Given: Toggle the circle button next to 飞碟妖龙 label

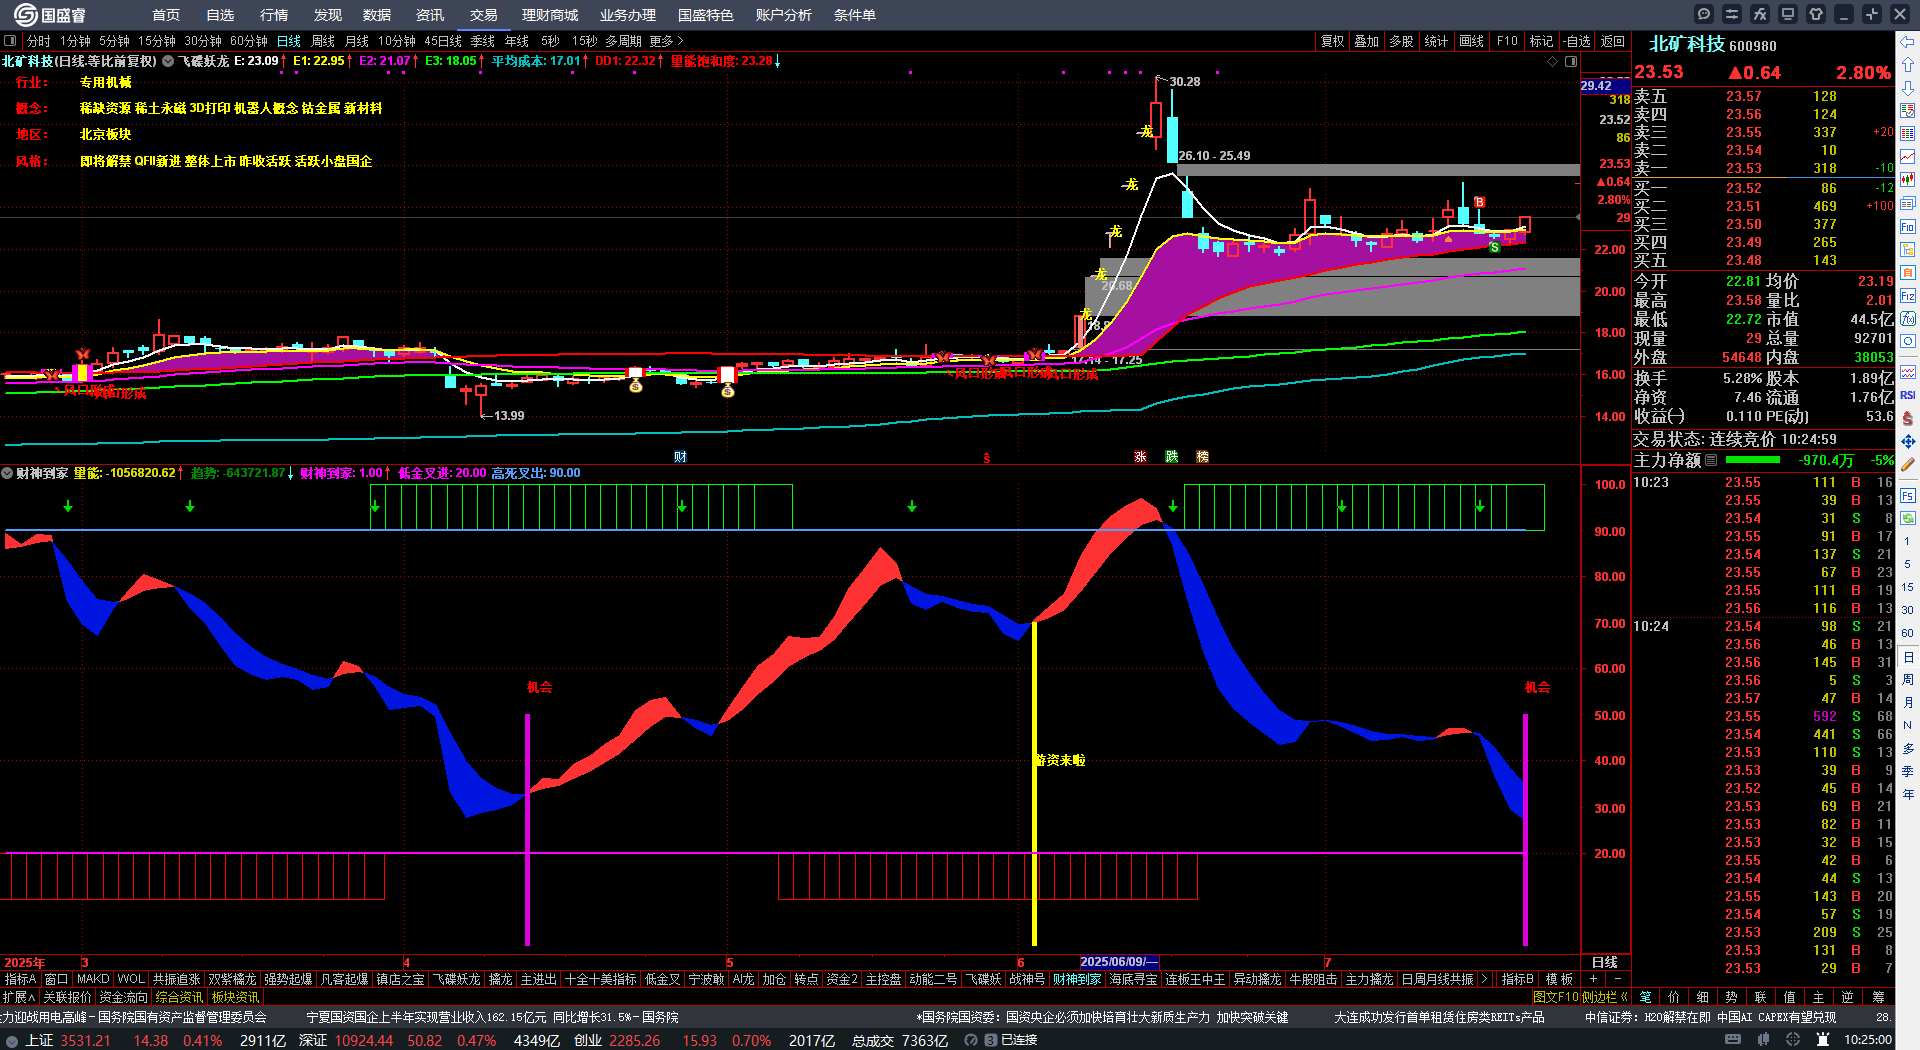Looking at the screenshot, I should [168, 61].
